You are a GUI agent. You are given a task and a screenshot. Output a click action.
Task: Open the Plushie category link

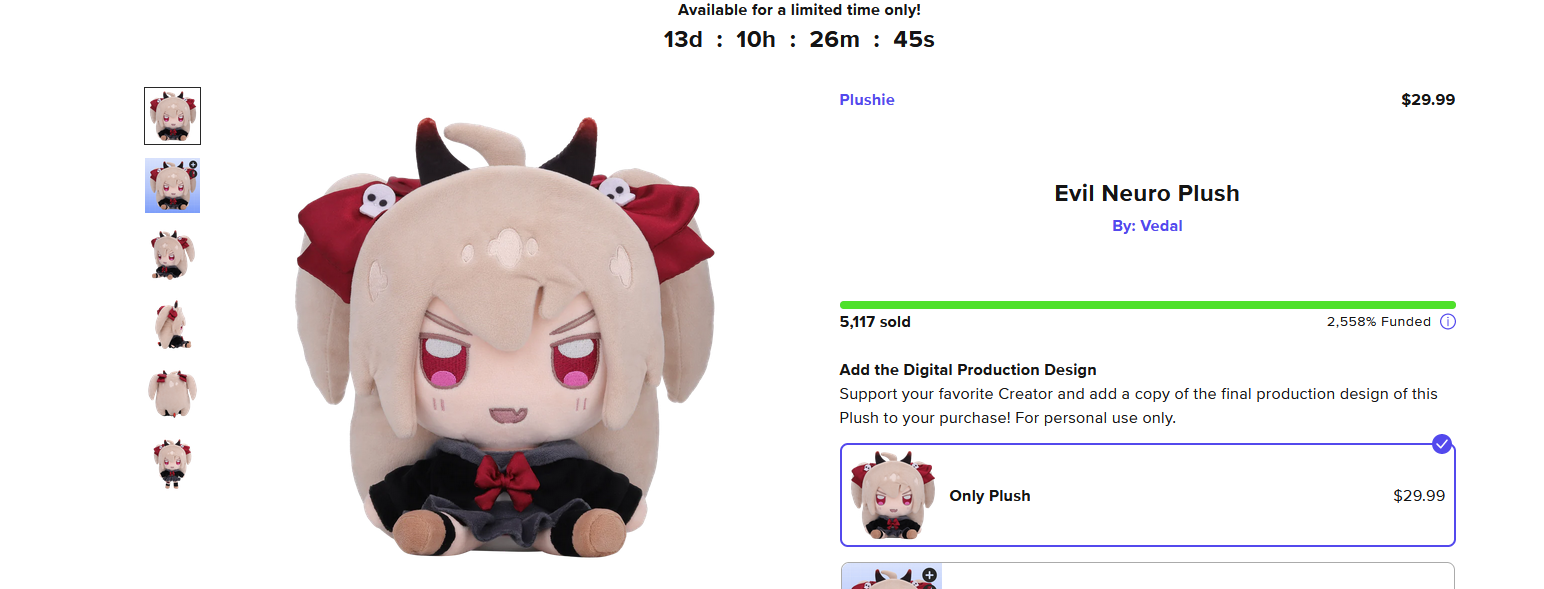tap(867, 100)
